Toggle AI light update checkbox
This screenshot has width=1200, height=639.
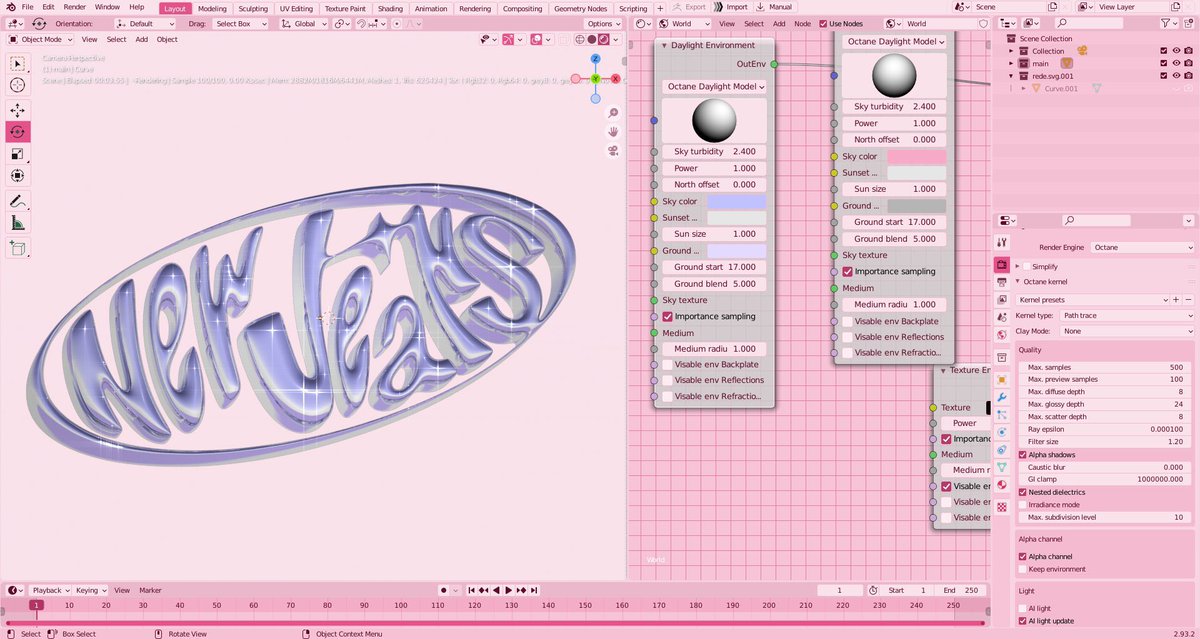tap(1022, 621)
